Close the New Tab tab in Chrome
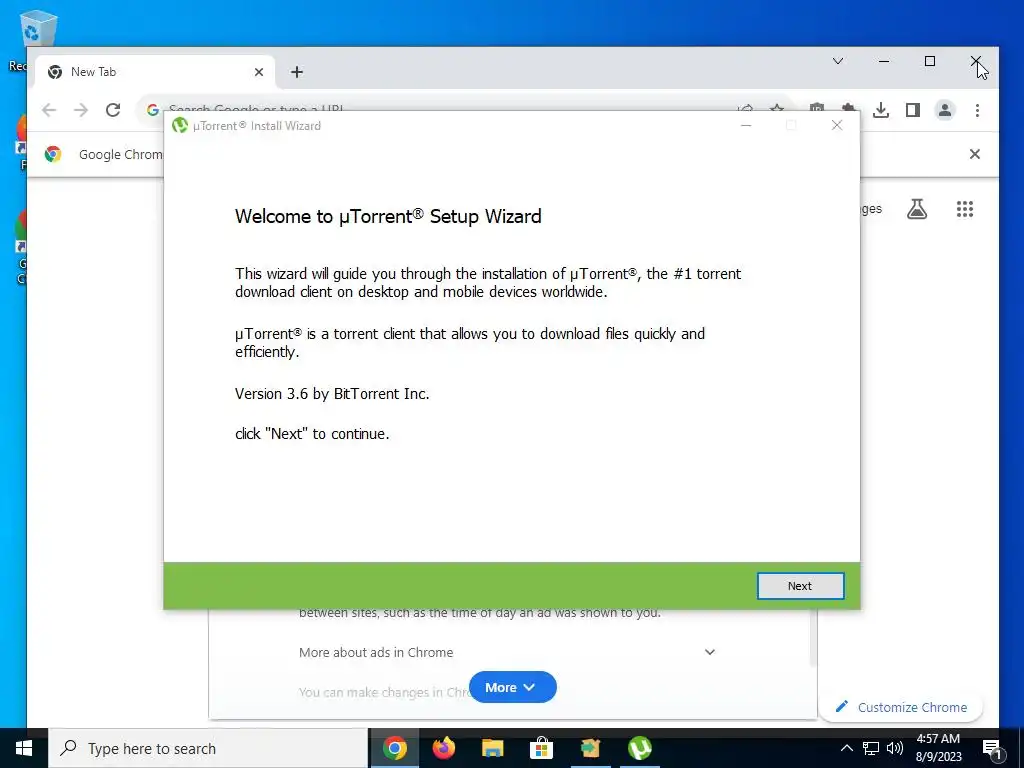Viewport: 1024px width, 768px height. tap(259, 72)
